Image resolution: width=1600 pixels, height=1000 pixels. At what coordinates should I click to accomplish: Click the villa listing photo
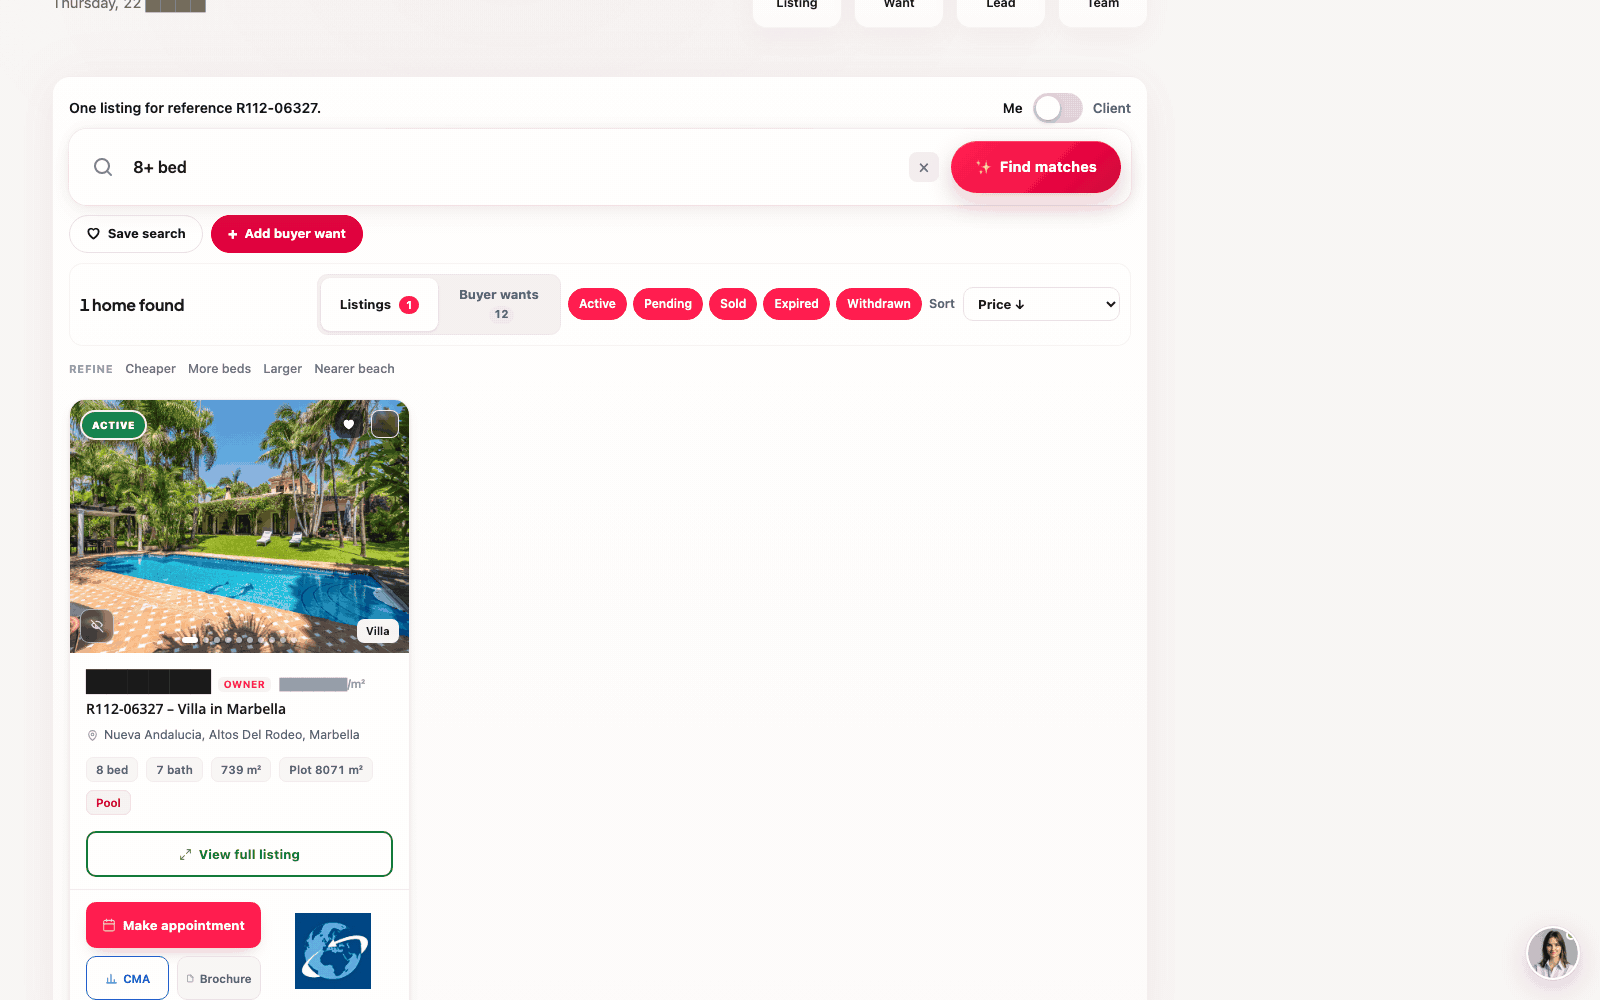coord(239,527)
